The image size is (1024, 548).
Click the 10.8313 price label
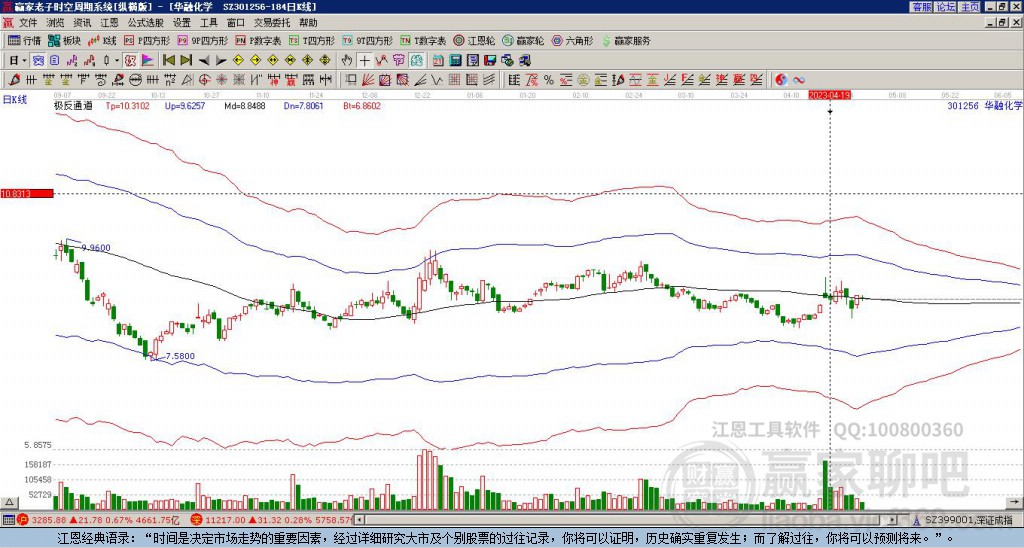(x=27, y=193)
